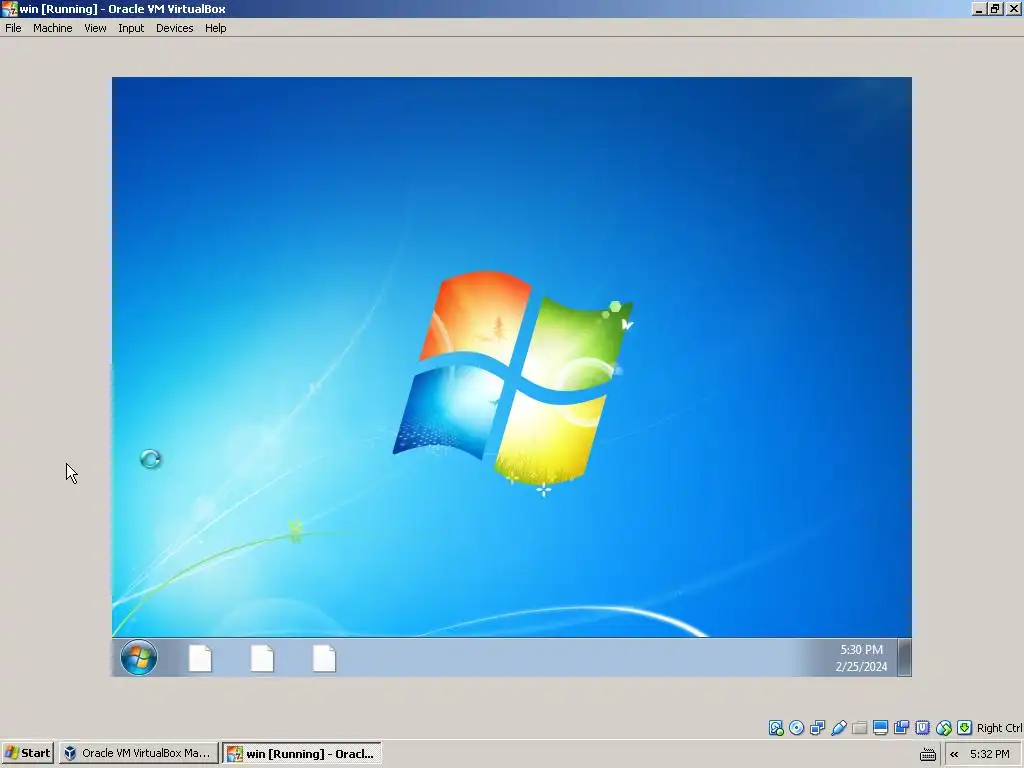Open the Devices menu

point(174,28)
